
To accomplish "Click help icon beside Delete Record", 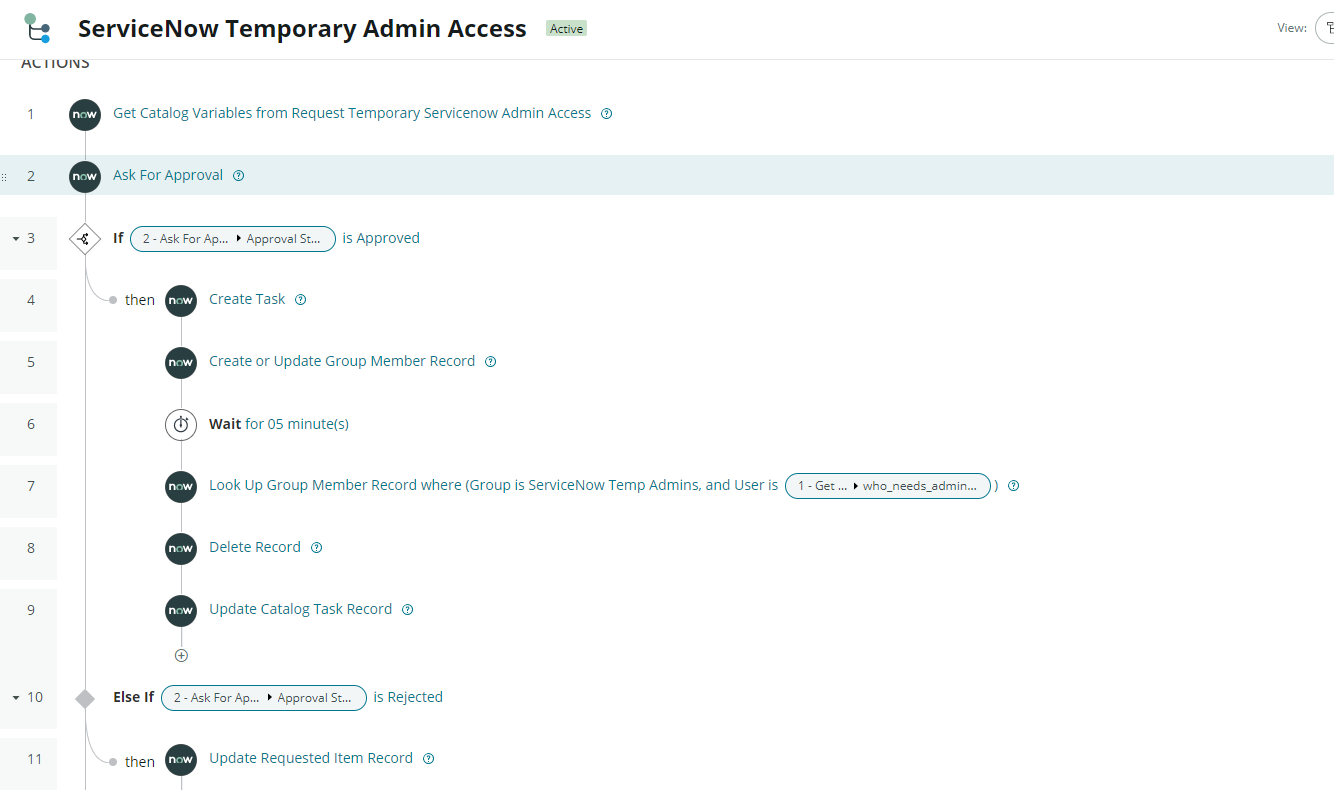I will pyautogui.click(x=317, y=548).
